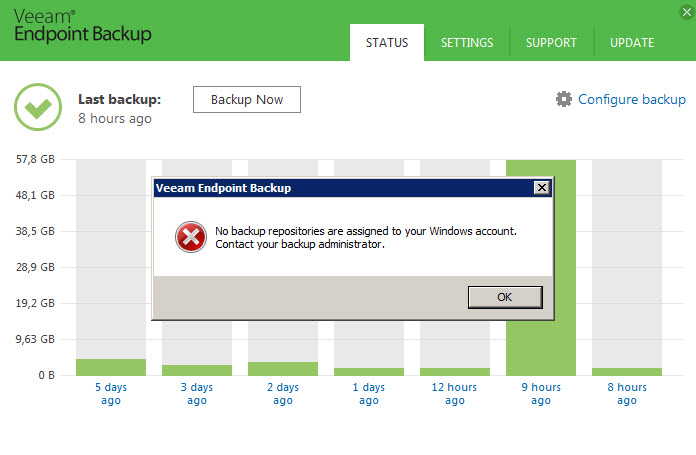Click the 12 hours ago label
The image size is (696, 455).
pos(455,394)
